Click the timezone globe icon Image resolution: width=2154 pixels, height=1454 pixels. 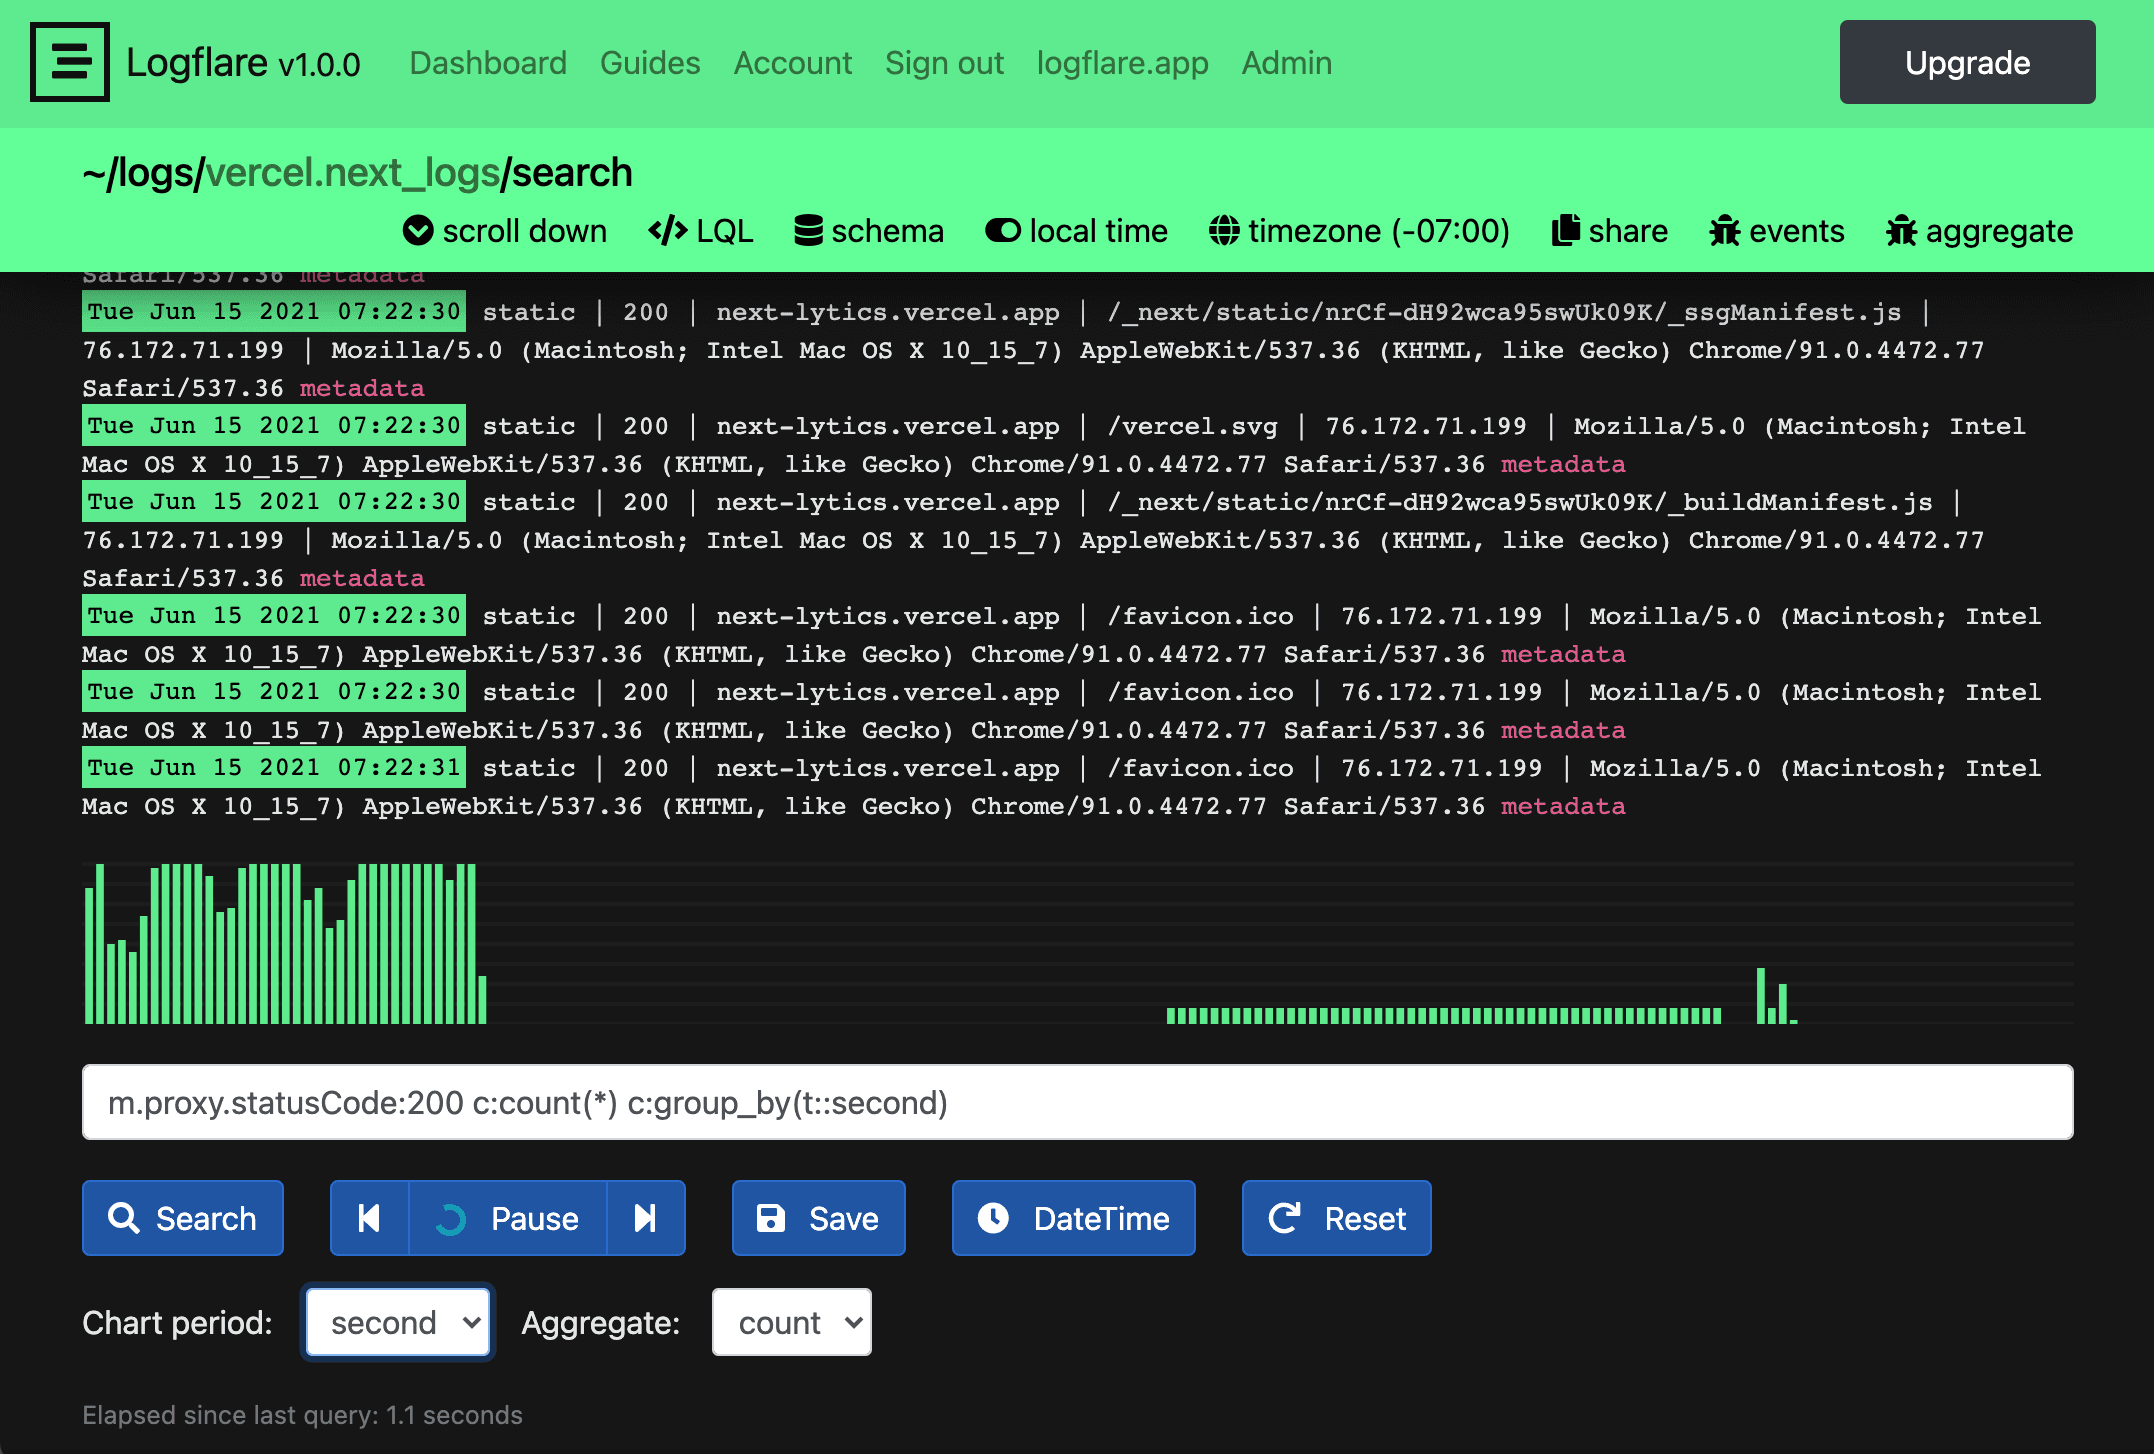click(x=1224, y=231)
